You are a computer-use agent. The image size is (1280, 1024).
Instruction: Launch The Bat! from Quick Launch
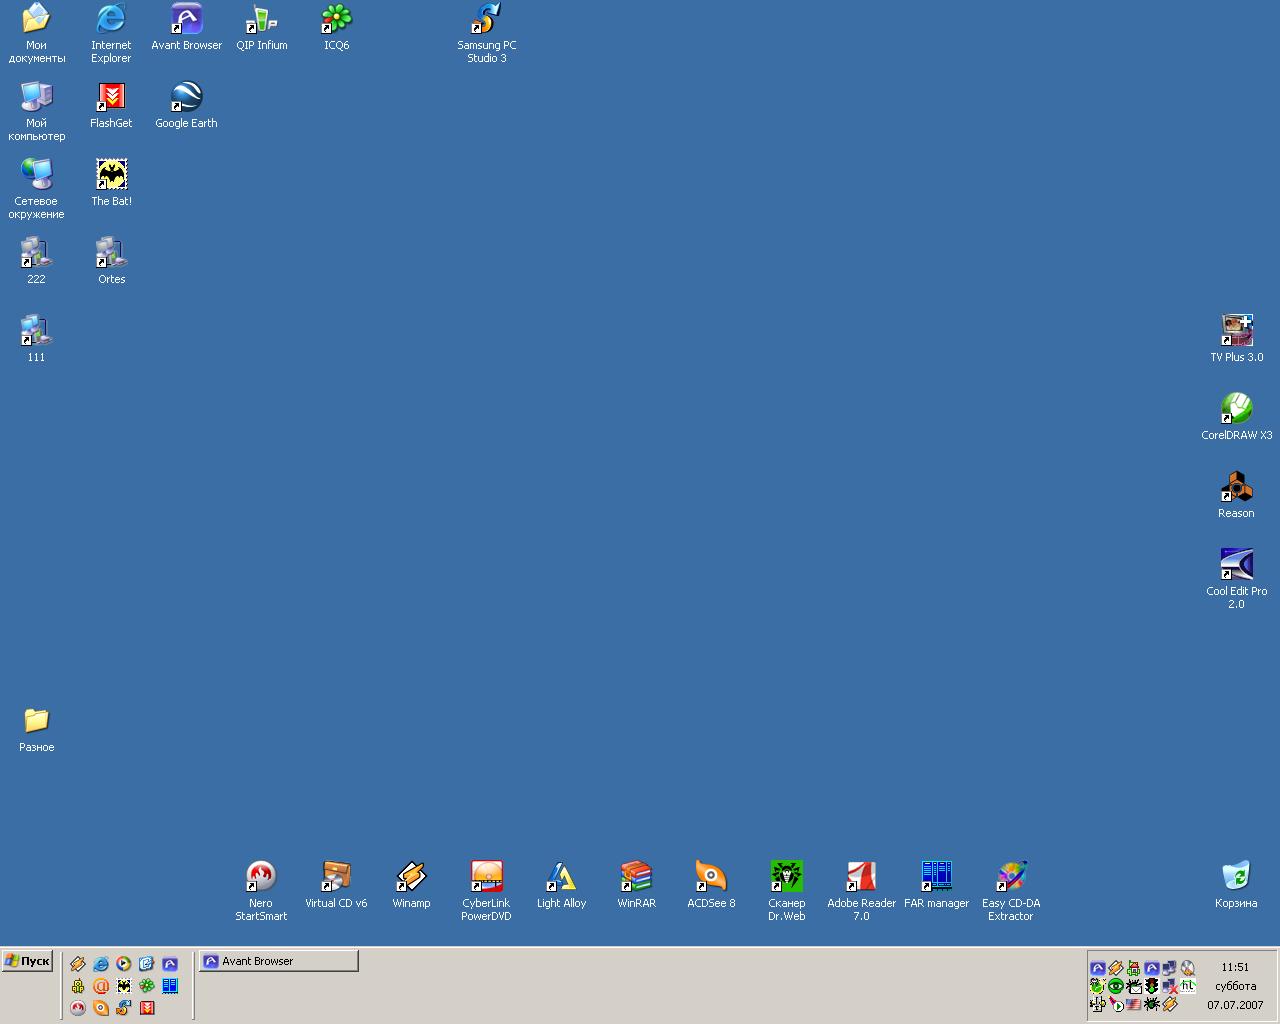(x=124, y=986)
